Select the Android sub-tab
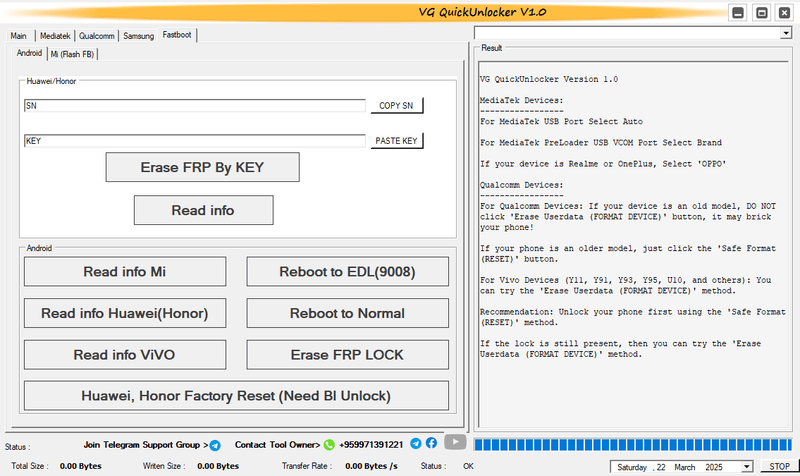Image resolution: width=800 pixels, height=476 pixels. [29, 53]
